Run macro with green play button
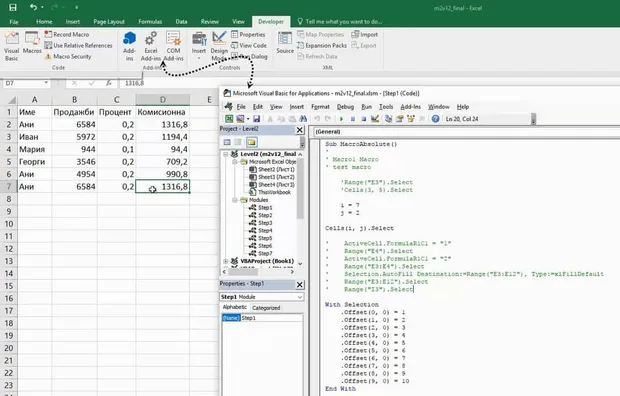The image size is (620, 396). (342, 119)
